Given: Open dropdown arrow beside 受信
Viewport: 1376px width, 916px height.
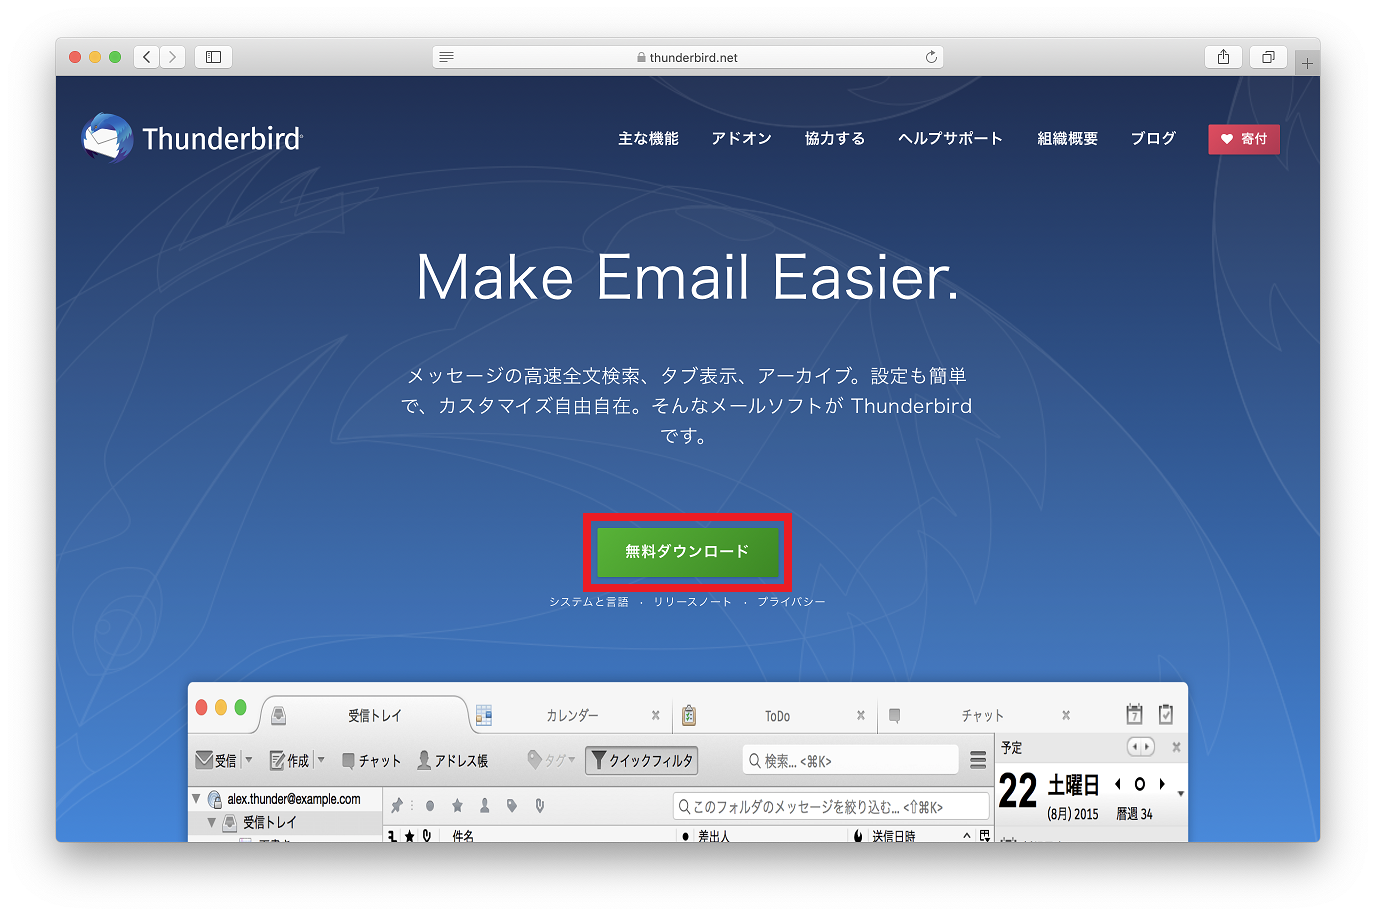Looking at the screenshot, I should point(249,760).
